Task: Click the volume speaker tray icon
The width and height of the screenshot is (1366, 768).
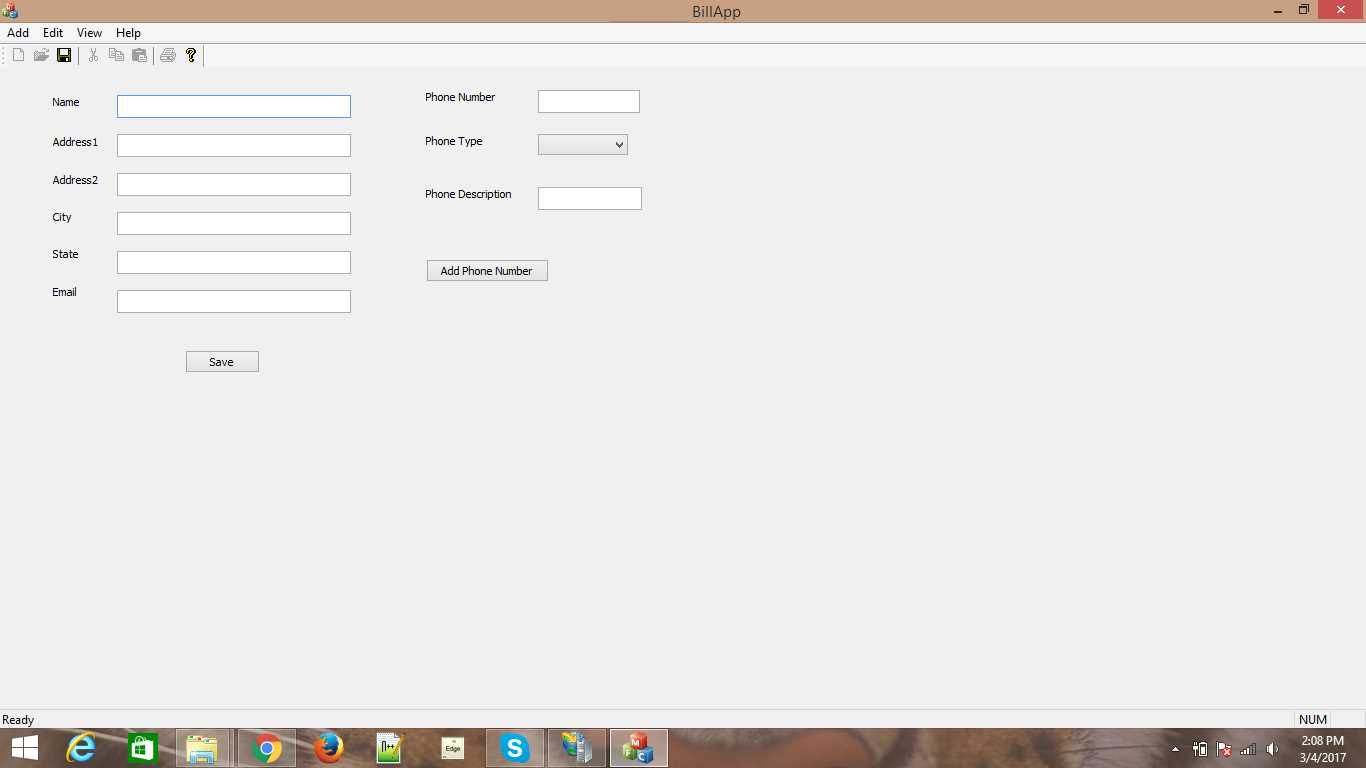Action: [1272, 749]
